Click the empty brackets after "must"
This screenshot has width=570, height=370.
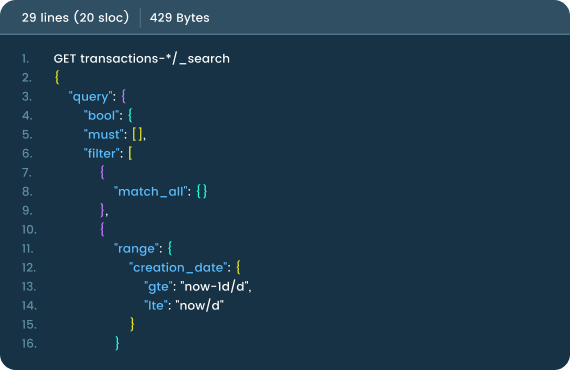(138, 134)
